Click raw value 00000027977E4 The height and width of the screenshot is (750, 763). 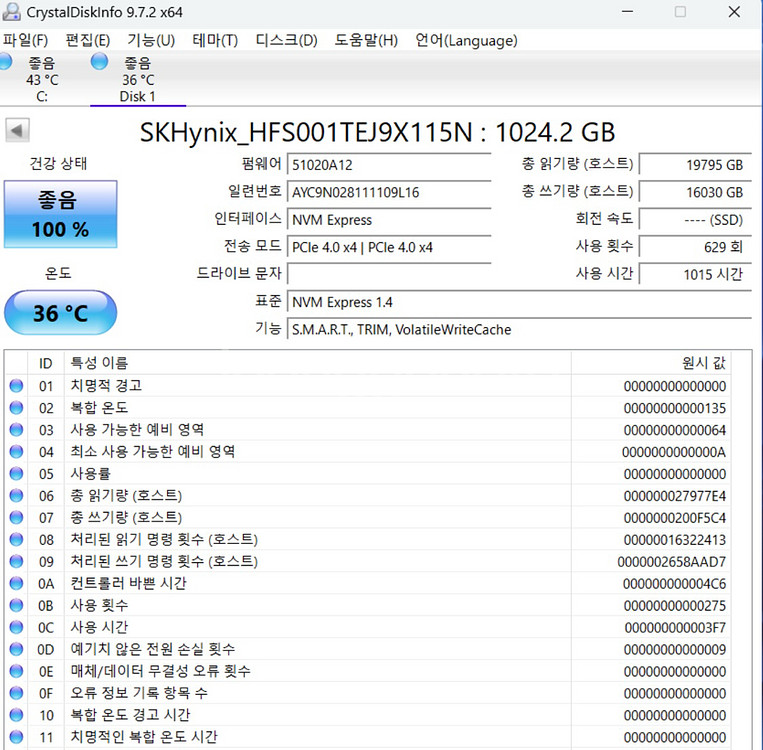(674, 496)
